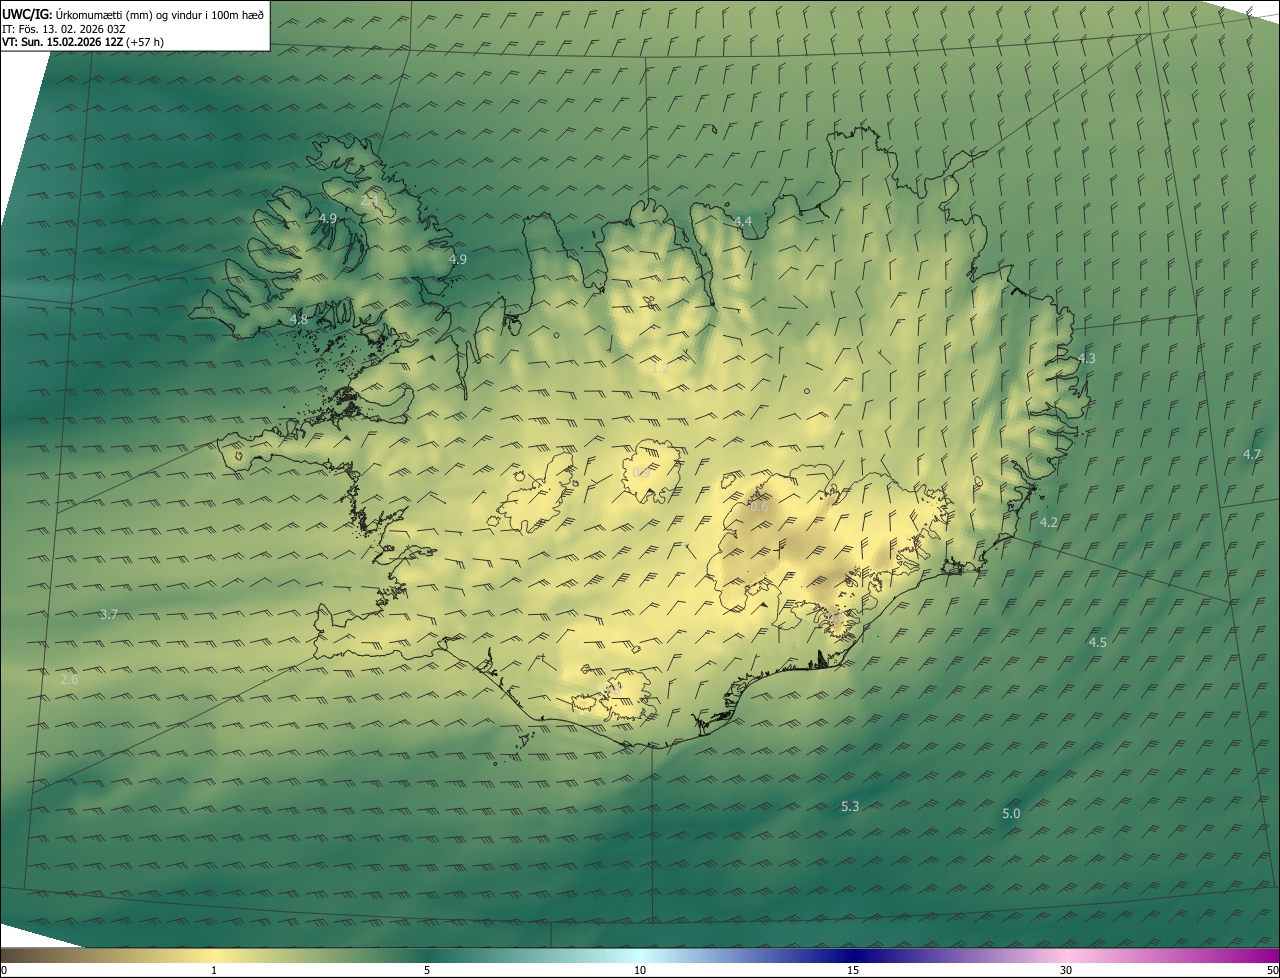This screenshot has width=1280, height=978.
Task: Click the 1.2 value in north Iceland
Action: coord(659,369)
